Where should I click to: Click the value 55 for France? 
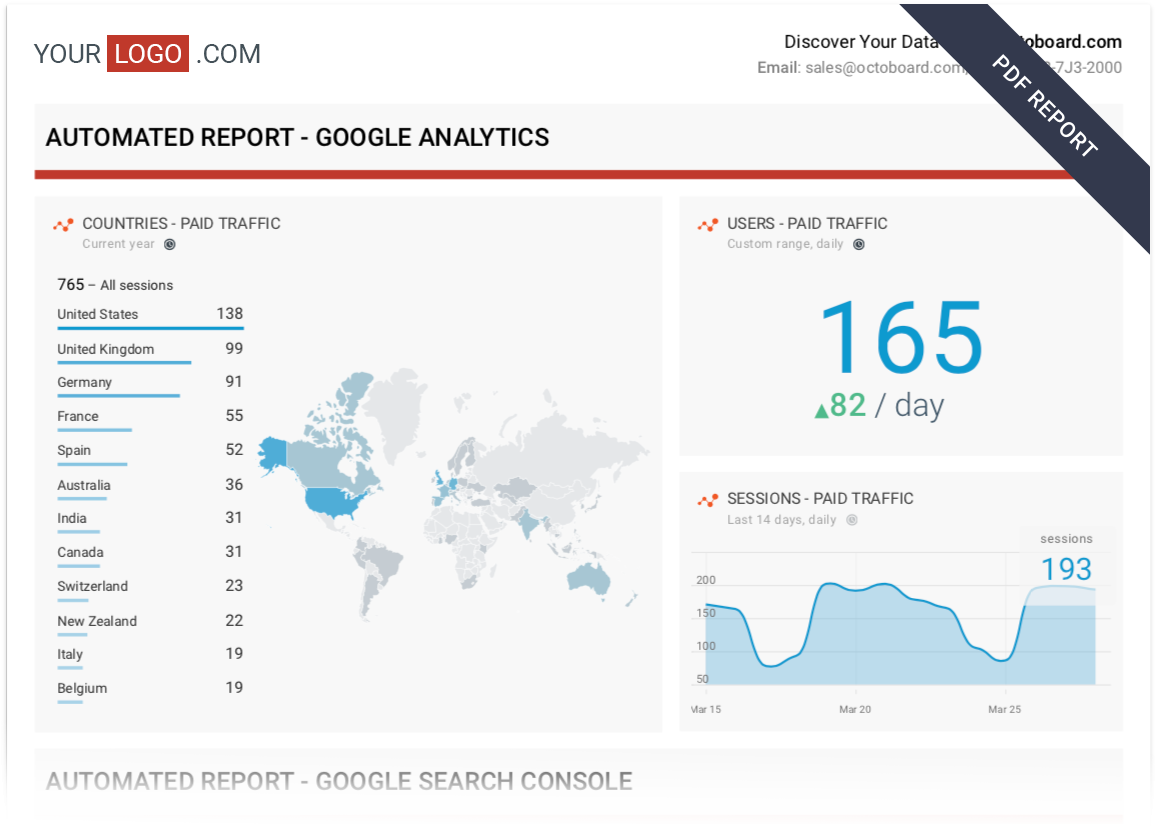(x=234, y=416)
